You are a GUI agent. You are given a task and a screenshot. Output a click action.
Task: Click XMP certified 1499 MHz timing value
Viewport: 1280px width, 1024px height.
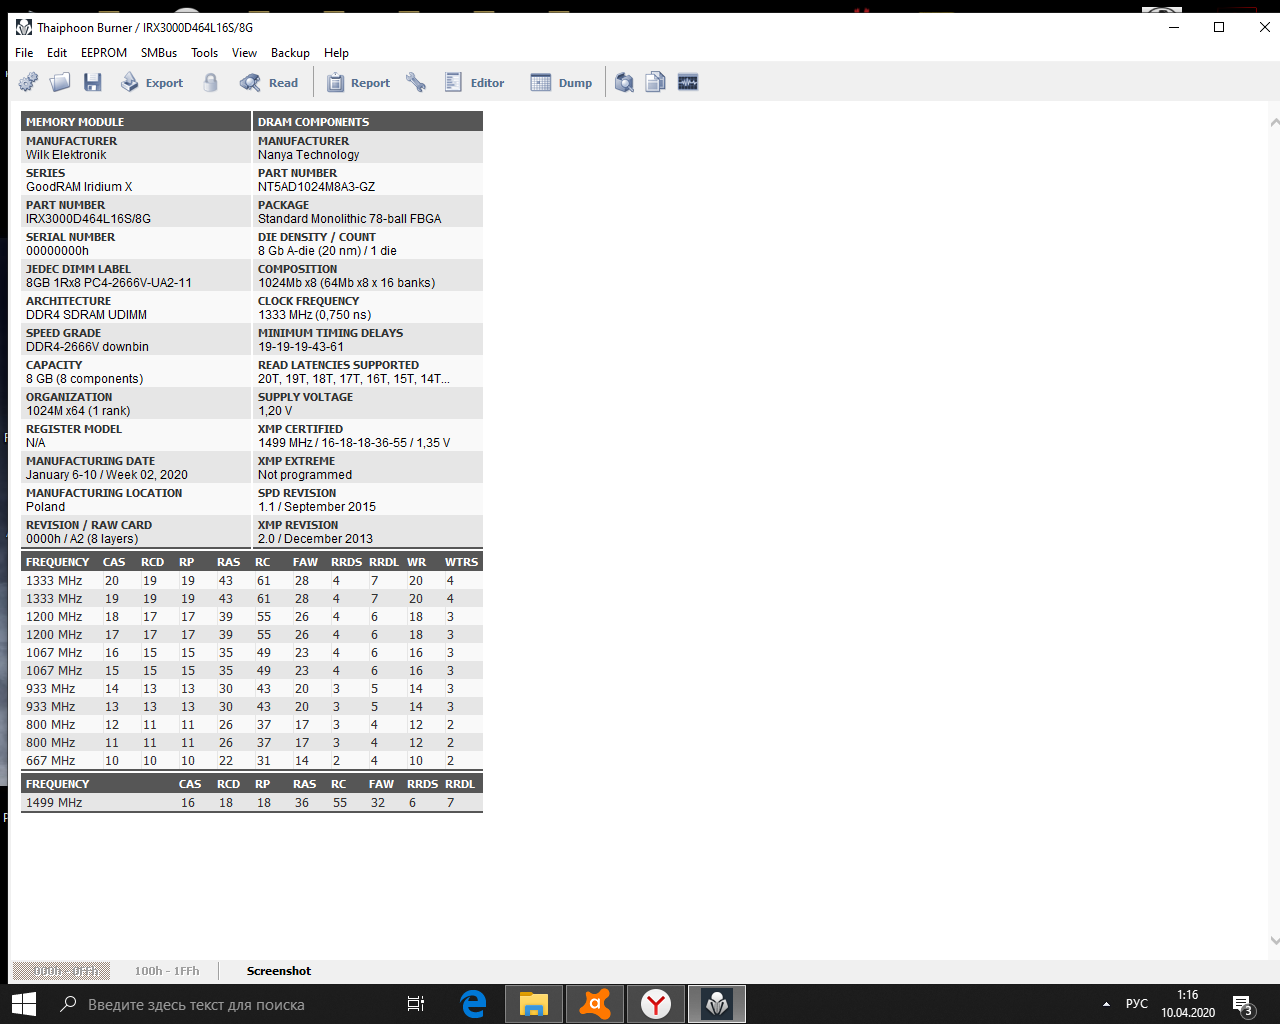pyautogui.click(x=354, y=443)
